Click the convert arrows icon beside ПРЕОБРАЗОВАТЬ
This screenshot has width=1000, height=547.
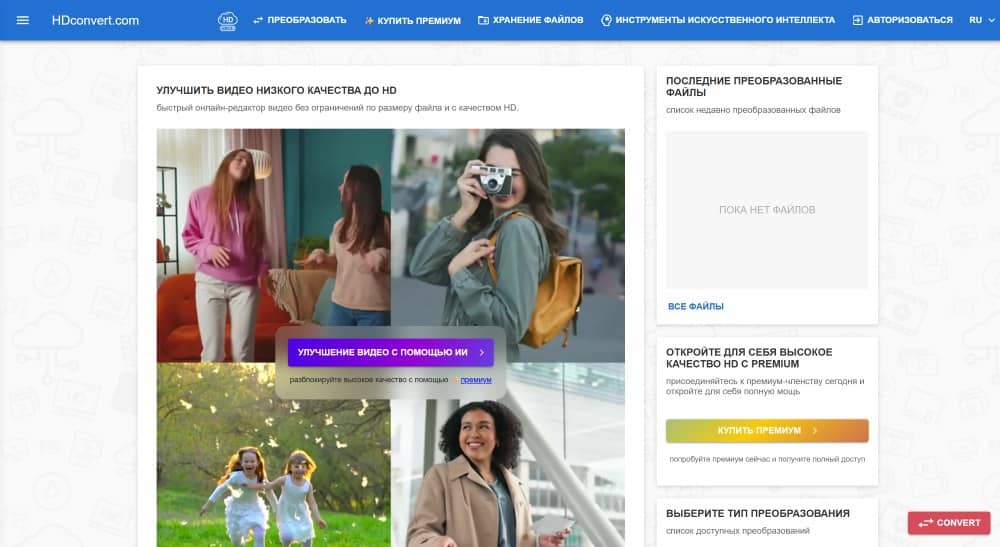pyautogui.click(x=258, y=20)
